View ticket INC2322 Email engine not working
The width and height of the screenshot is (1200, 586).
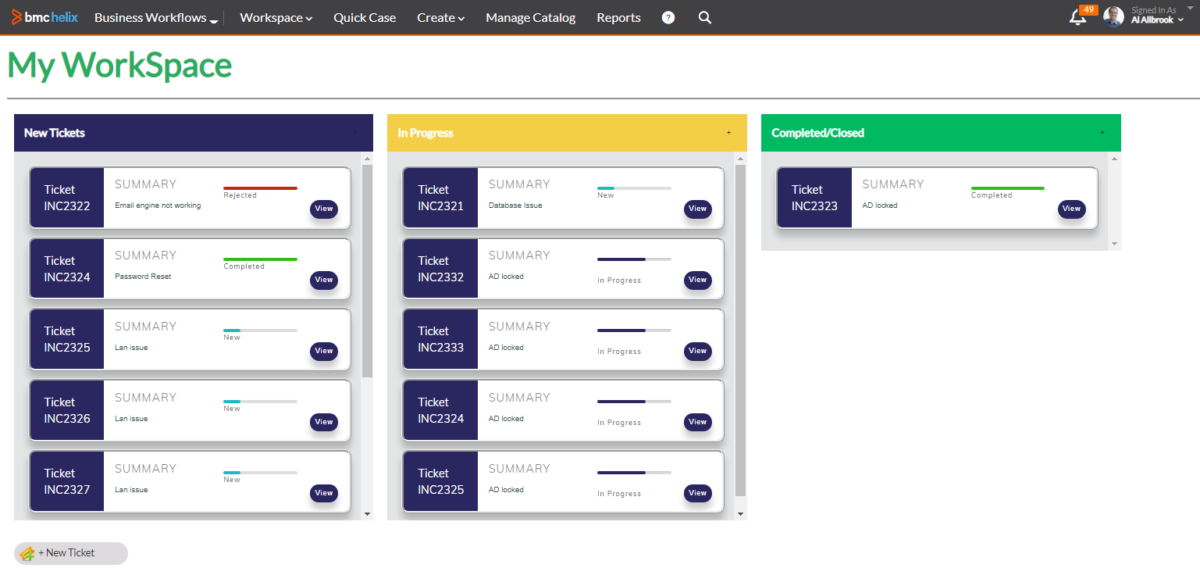tap(324, 209)
